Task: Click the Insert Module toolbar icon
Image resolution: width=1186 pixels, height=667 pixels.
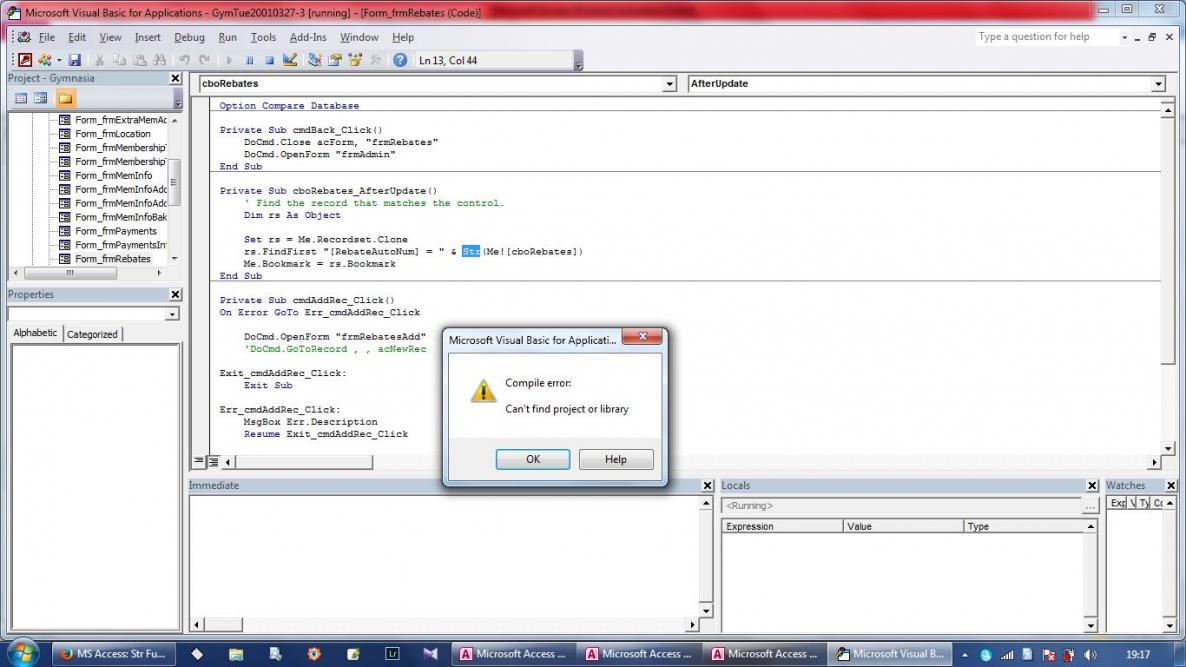Action: (45, 60)
